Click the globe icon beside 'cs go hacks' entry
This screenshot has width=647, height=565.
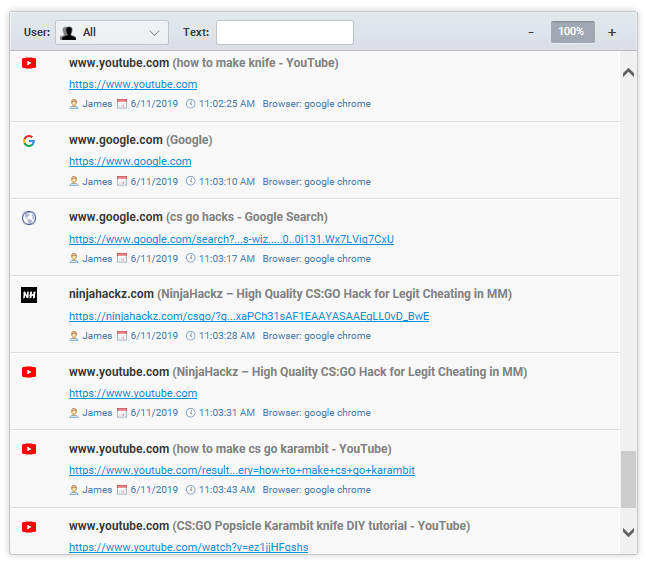click(x=29, y=218)
